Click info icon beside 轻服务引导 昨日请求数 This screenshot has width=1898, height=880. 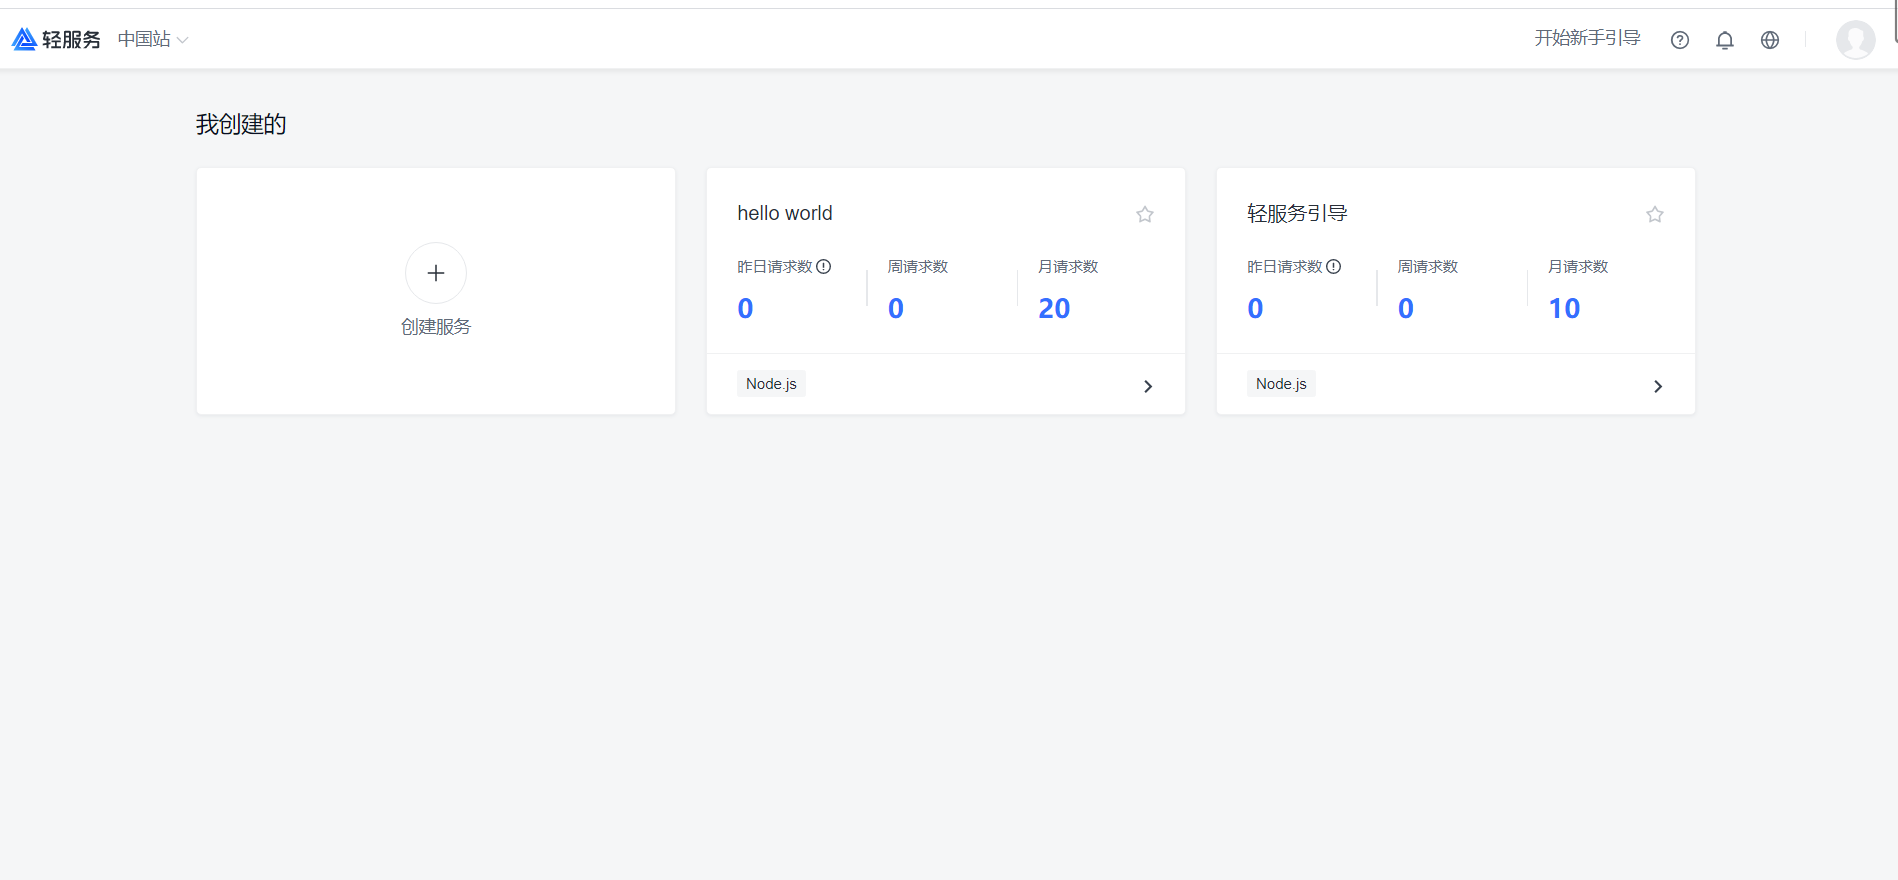coord(1334,267)
